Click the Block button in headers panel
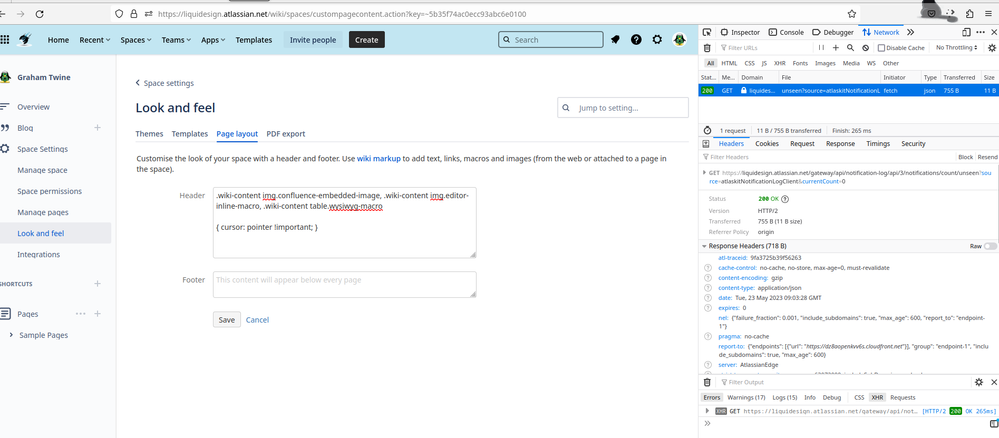The width and height of the screenshot is (999, 438). (x=965, y=157)
